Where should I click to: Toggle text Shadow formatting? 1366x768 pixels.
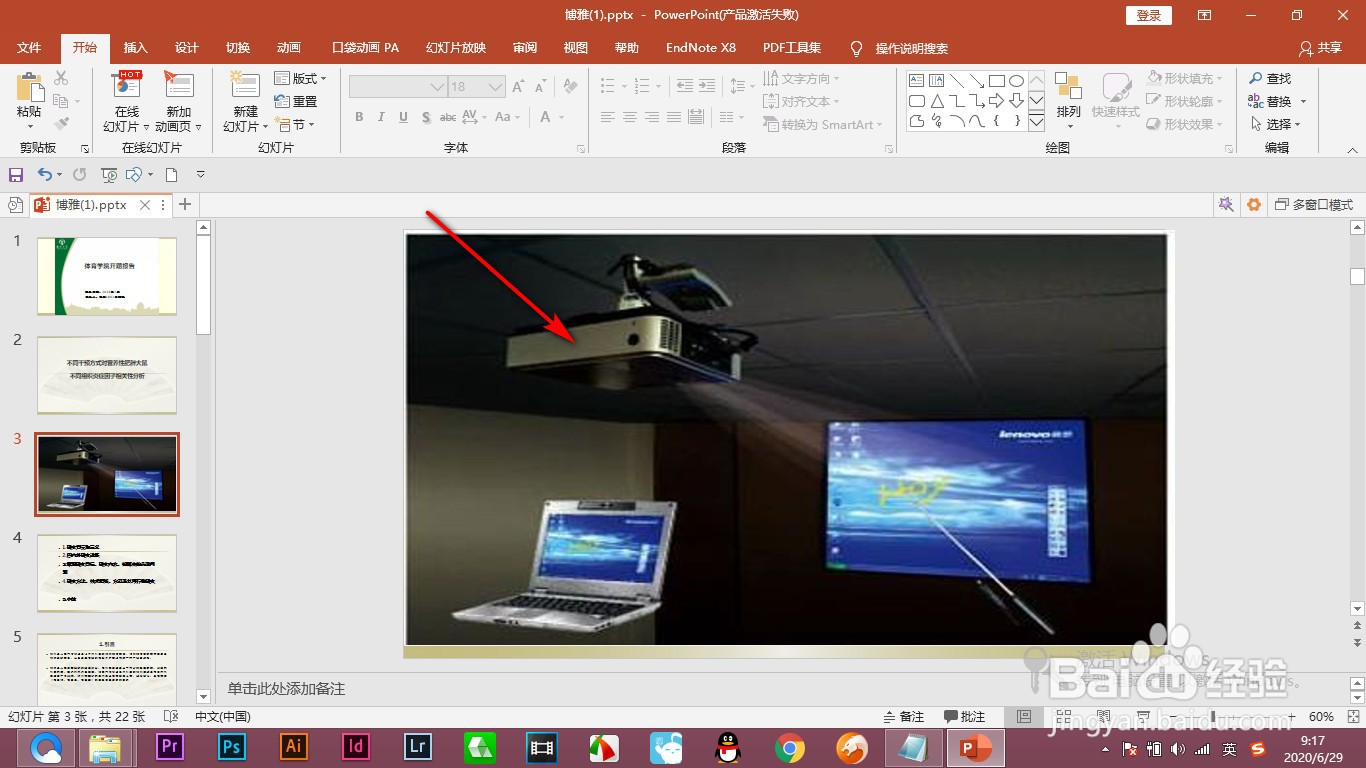[426, 117]
